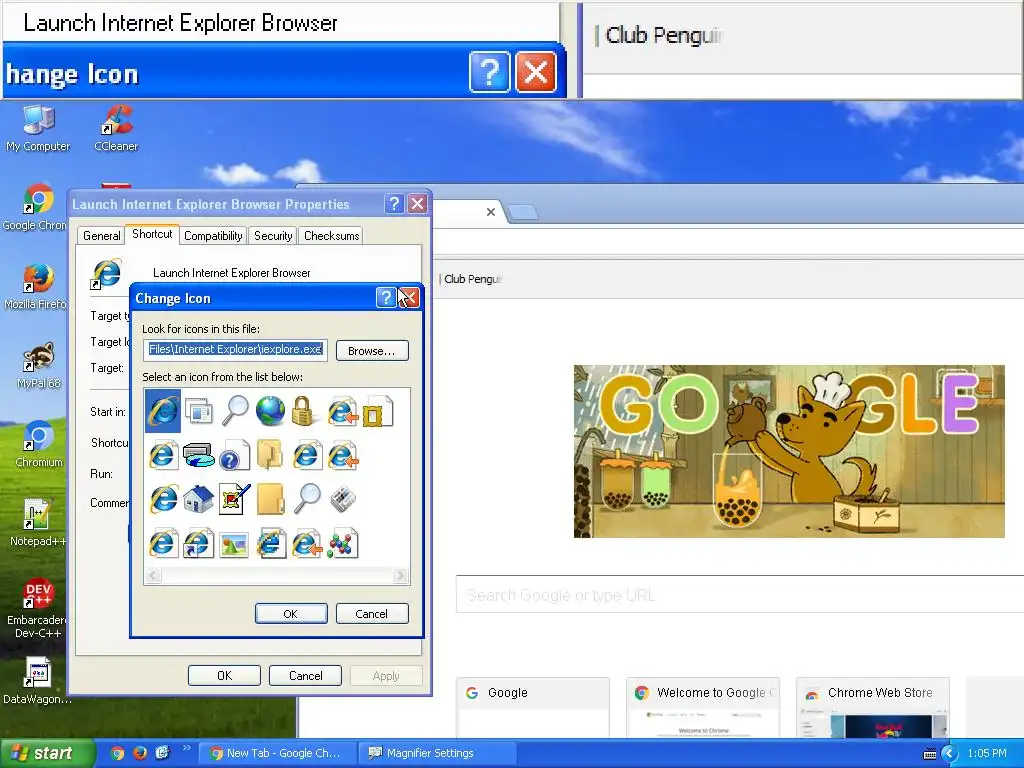The image size is (1024, 768).
Task: Select the blue-roof house icon
Action: (x=199, y=500)
